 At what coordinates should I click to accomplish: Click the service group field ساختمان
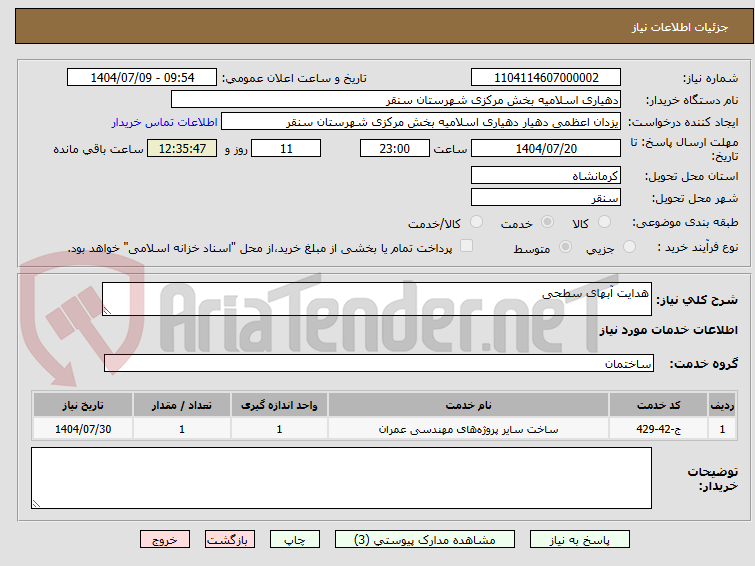coord(379,363)
